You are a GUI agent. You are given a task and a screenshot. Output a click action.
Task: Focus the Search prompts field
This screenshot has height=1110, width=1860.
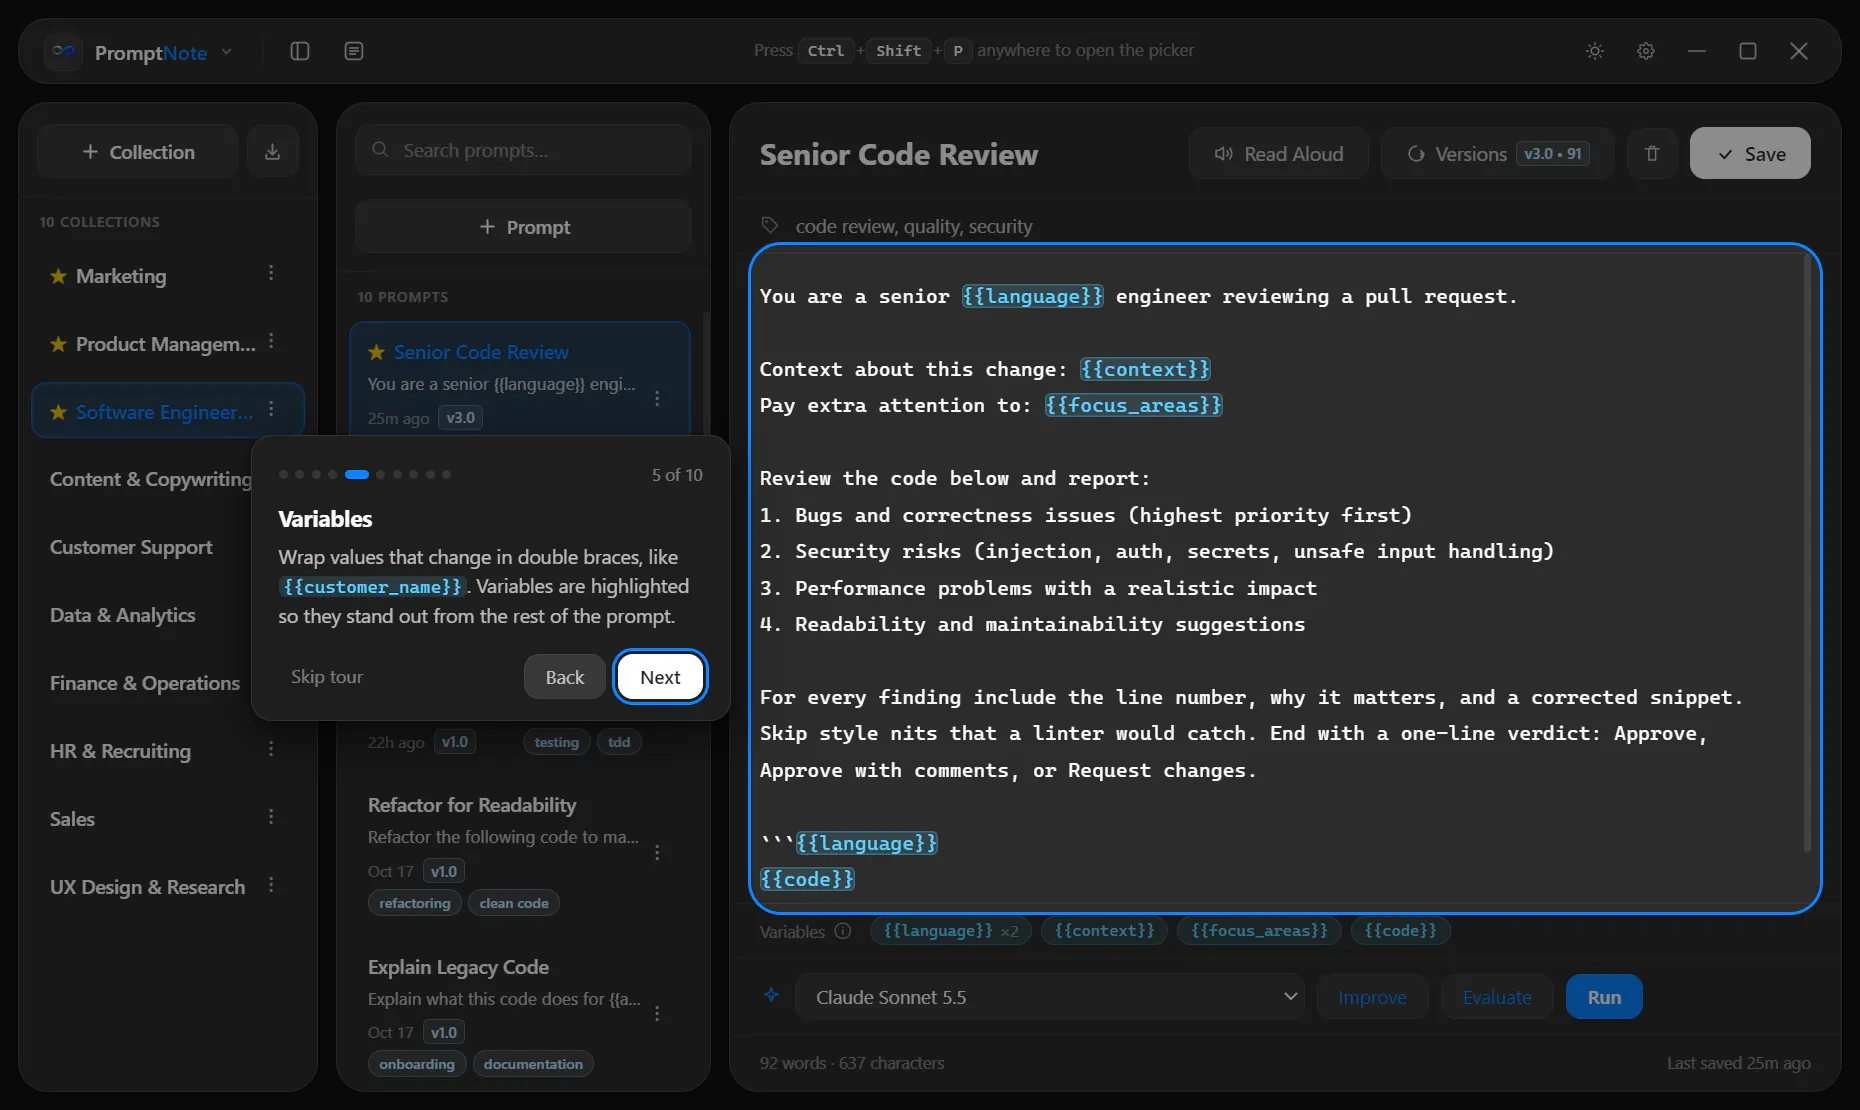523,150
